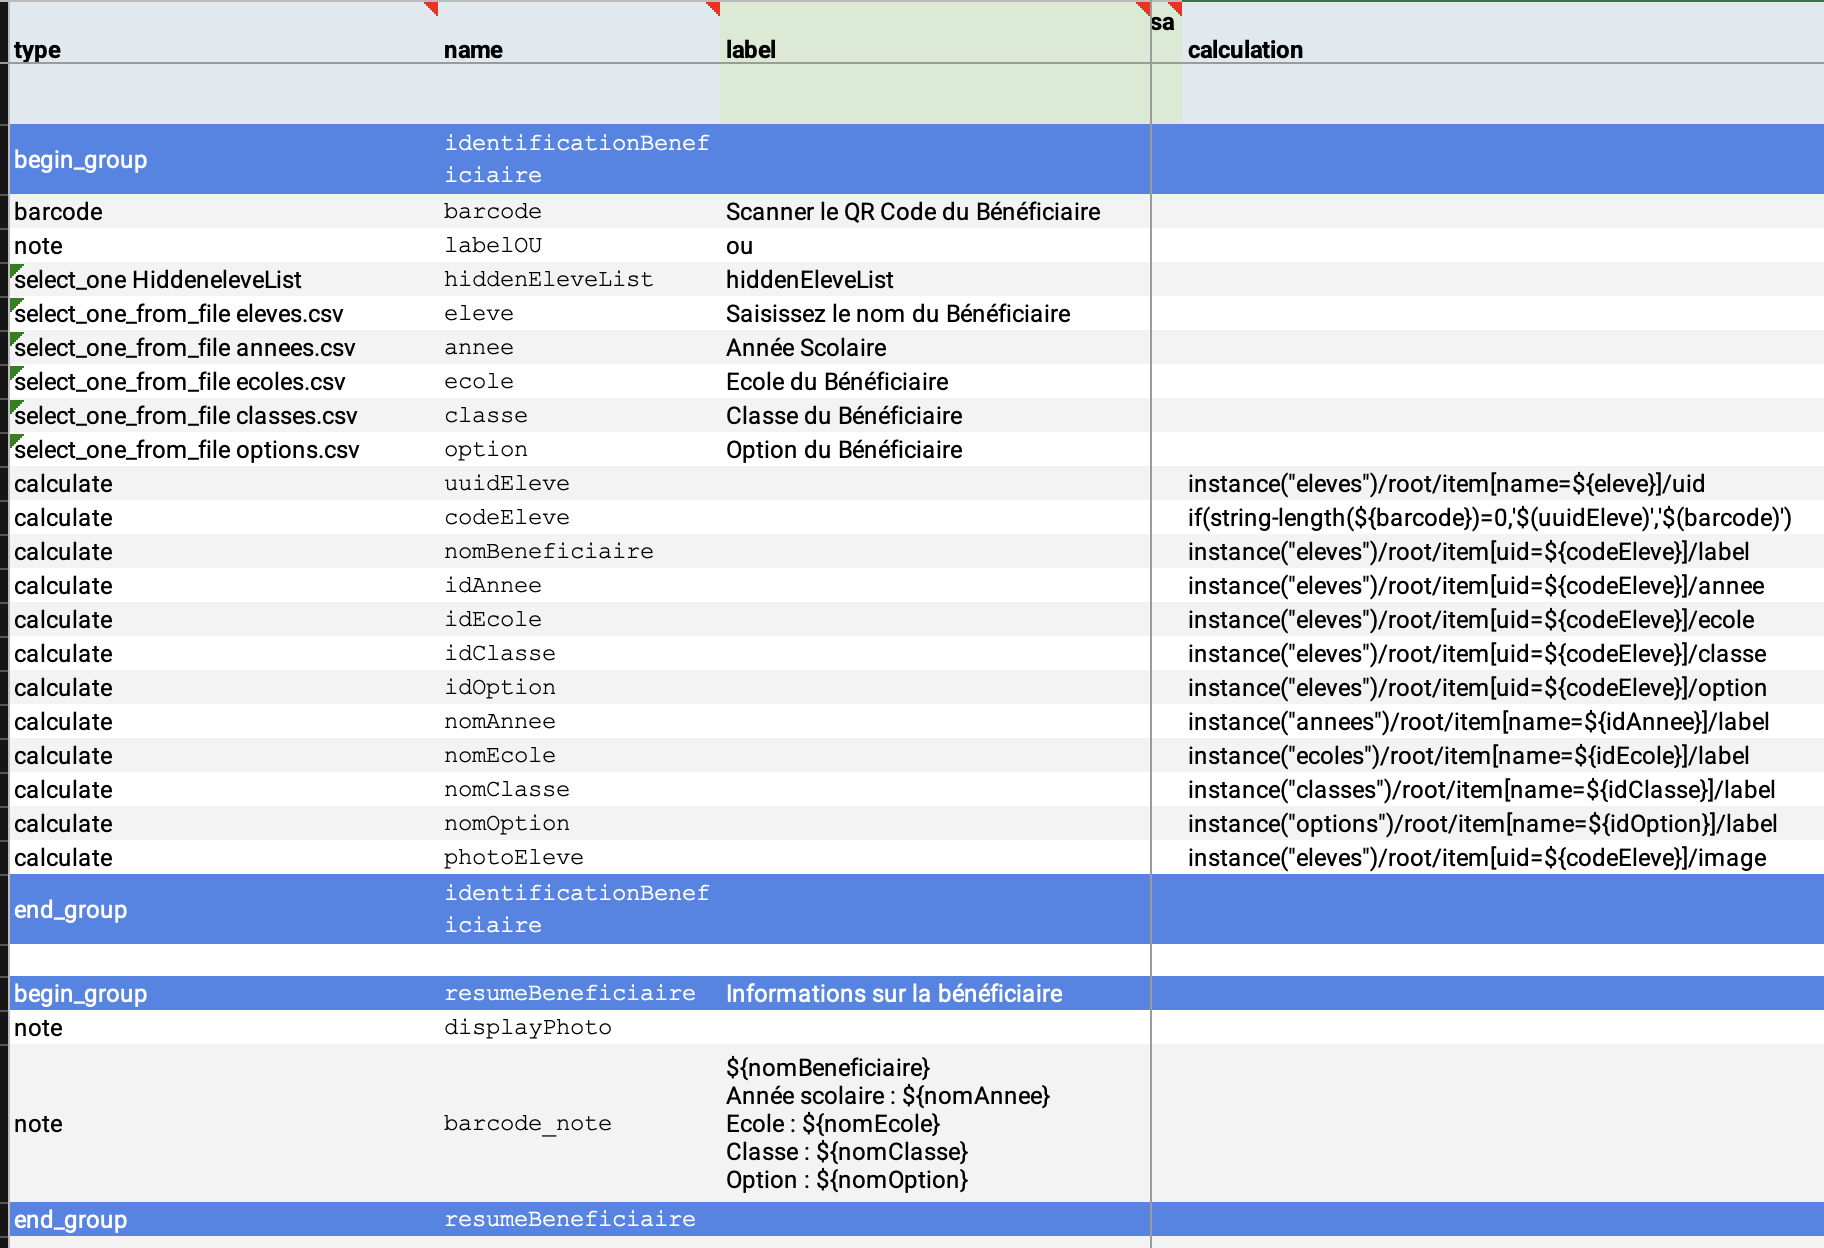Select the 'eleve' name cell
Image resolution: width=1824 pixels, height=1248 pixels.
coord(579,313)
